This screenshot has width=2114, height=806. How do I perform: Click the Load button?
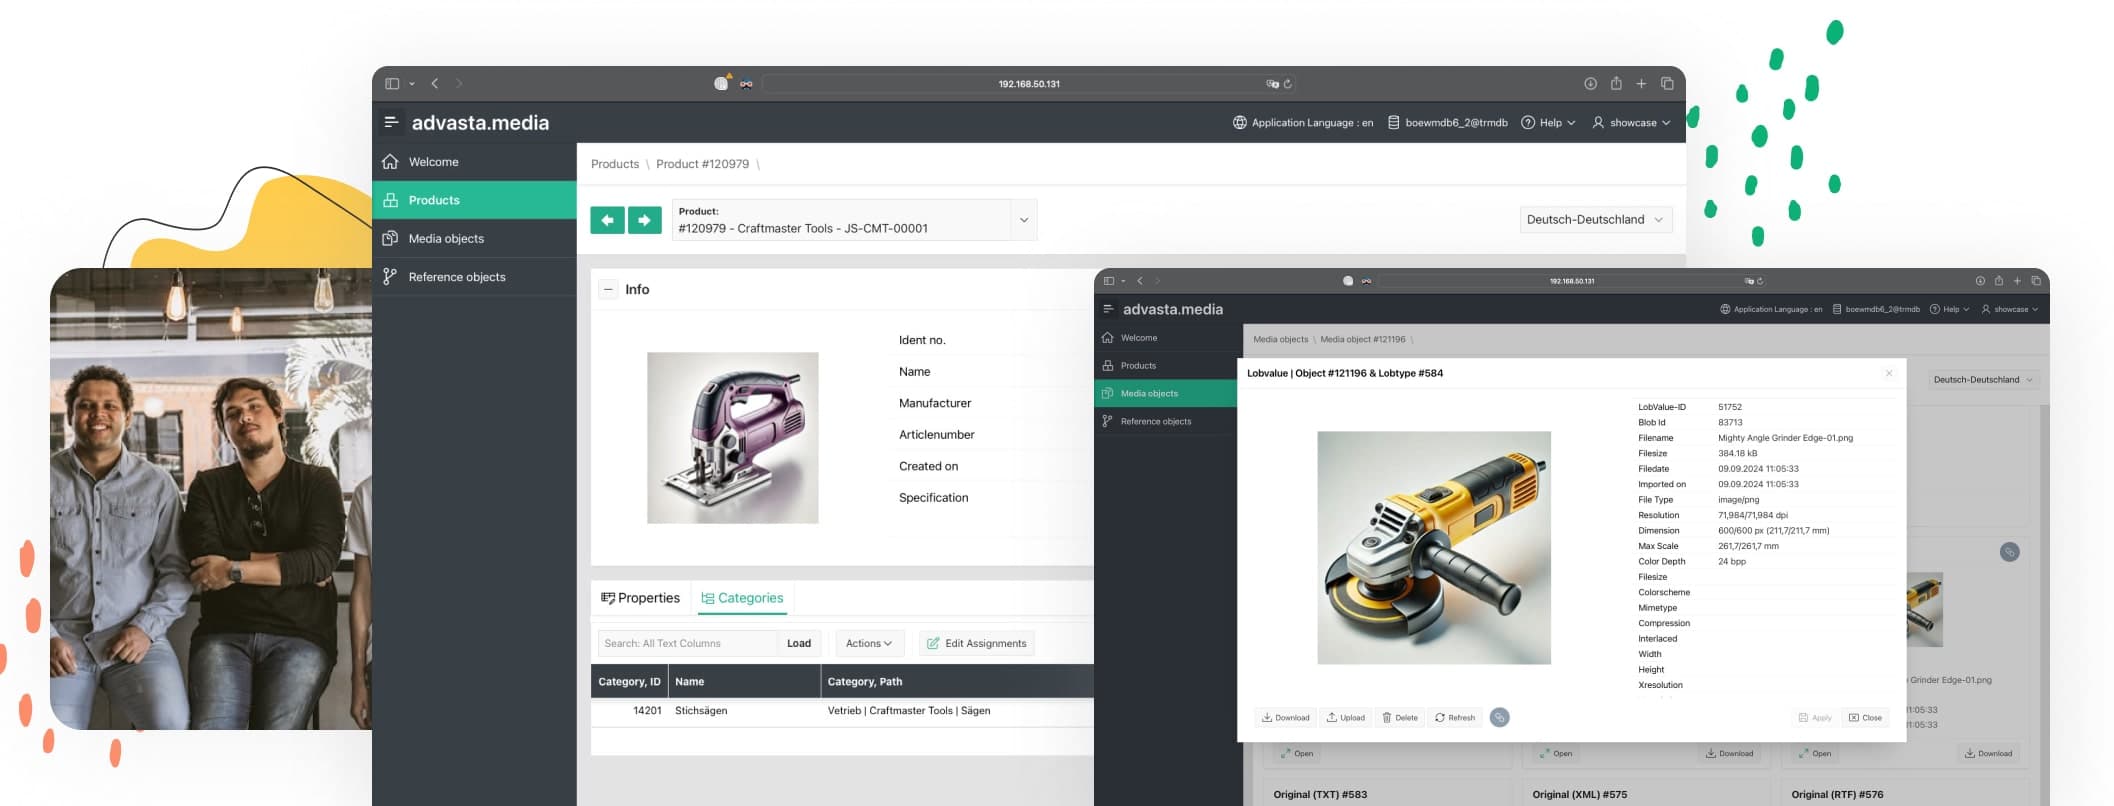click(799, 643)
